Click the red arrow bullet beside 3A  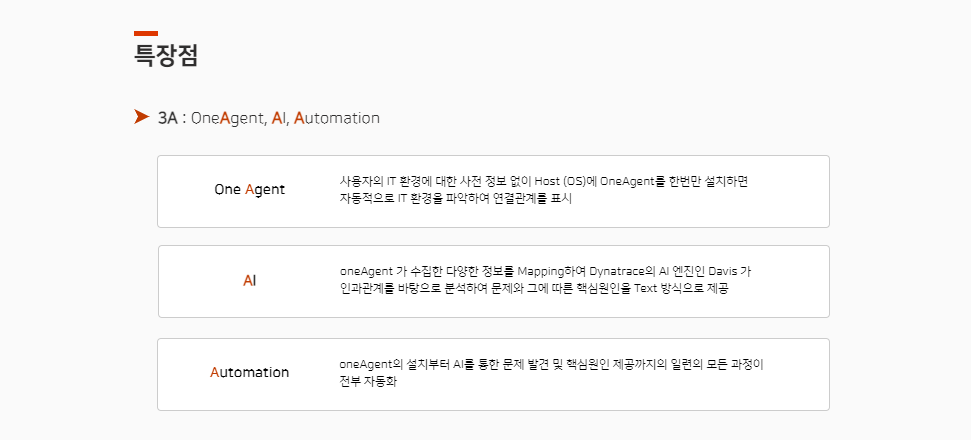141,117
